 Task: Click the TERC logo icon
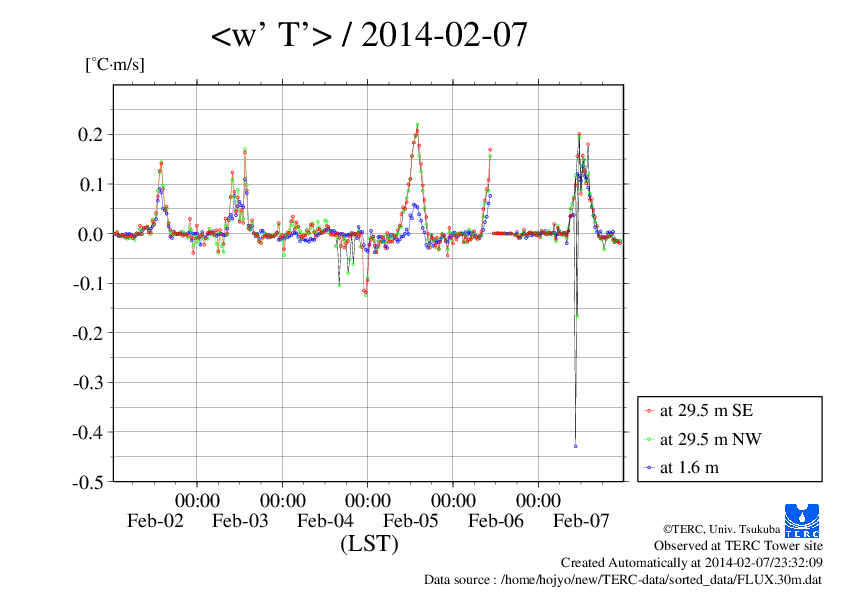click(x=802, y=520)
